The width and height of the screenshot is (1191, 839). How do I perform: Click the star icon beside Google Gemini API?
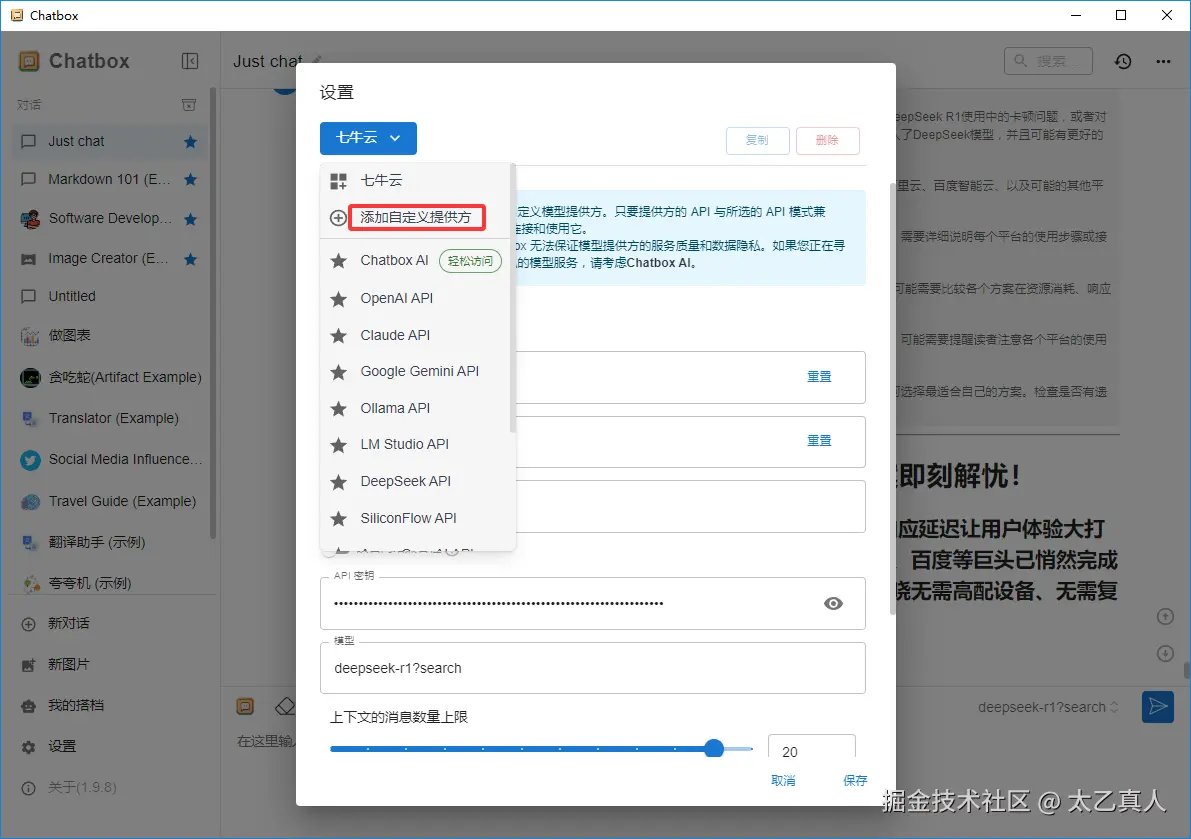339,372
